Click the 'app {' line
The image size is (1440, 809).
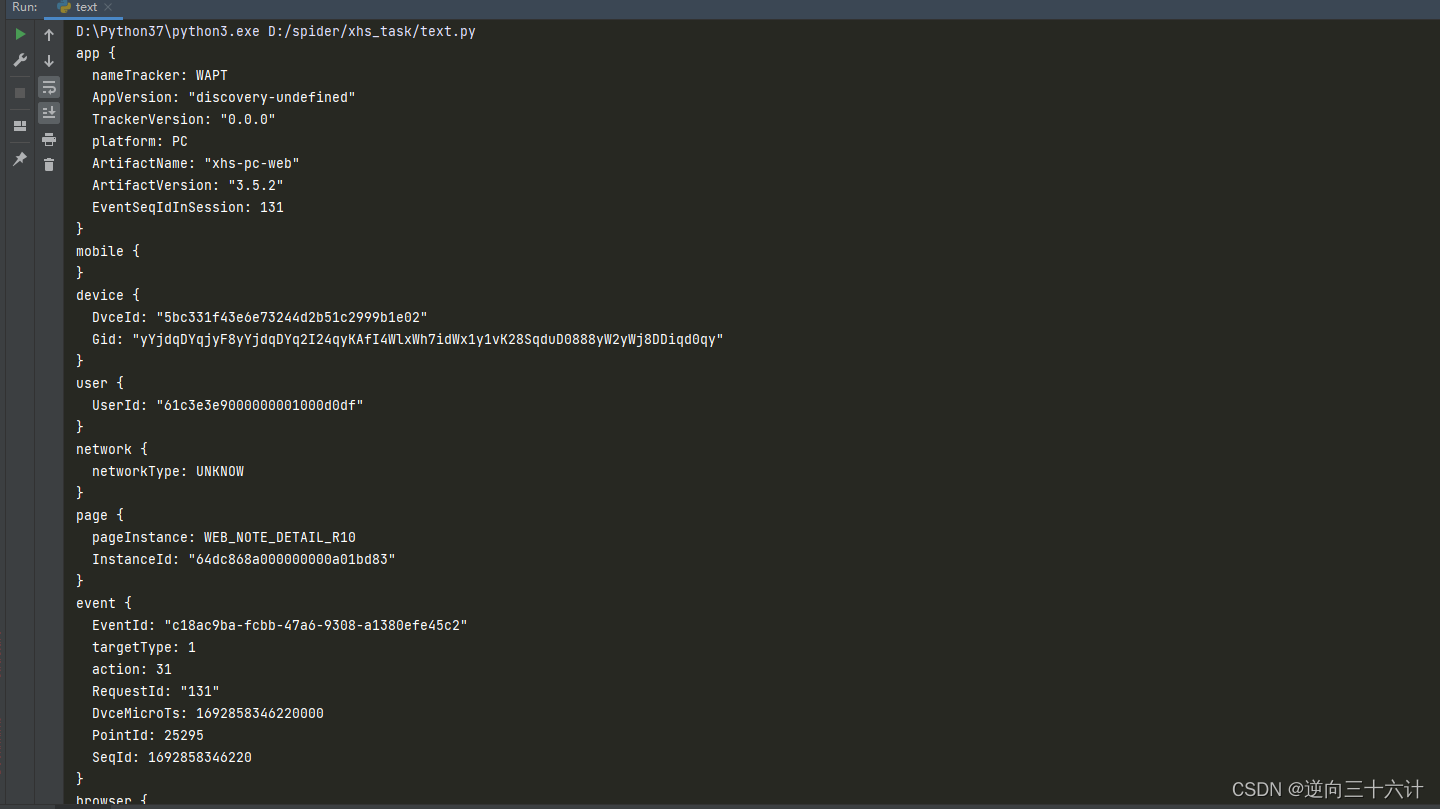tap(96, 53)
